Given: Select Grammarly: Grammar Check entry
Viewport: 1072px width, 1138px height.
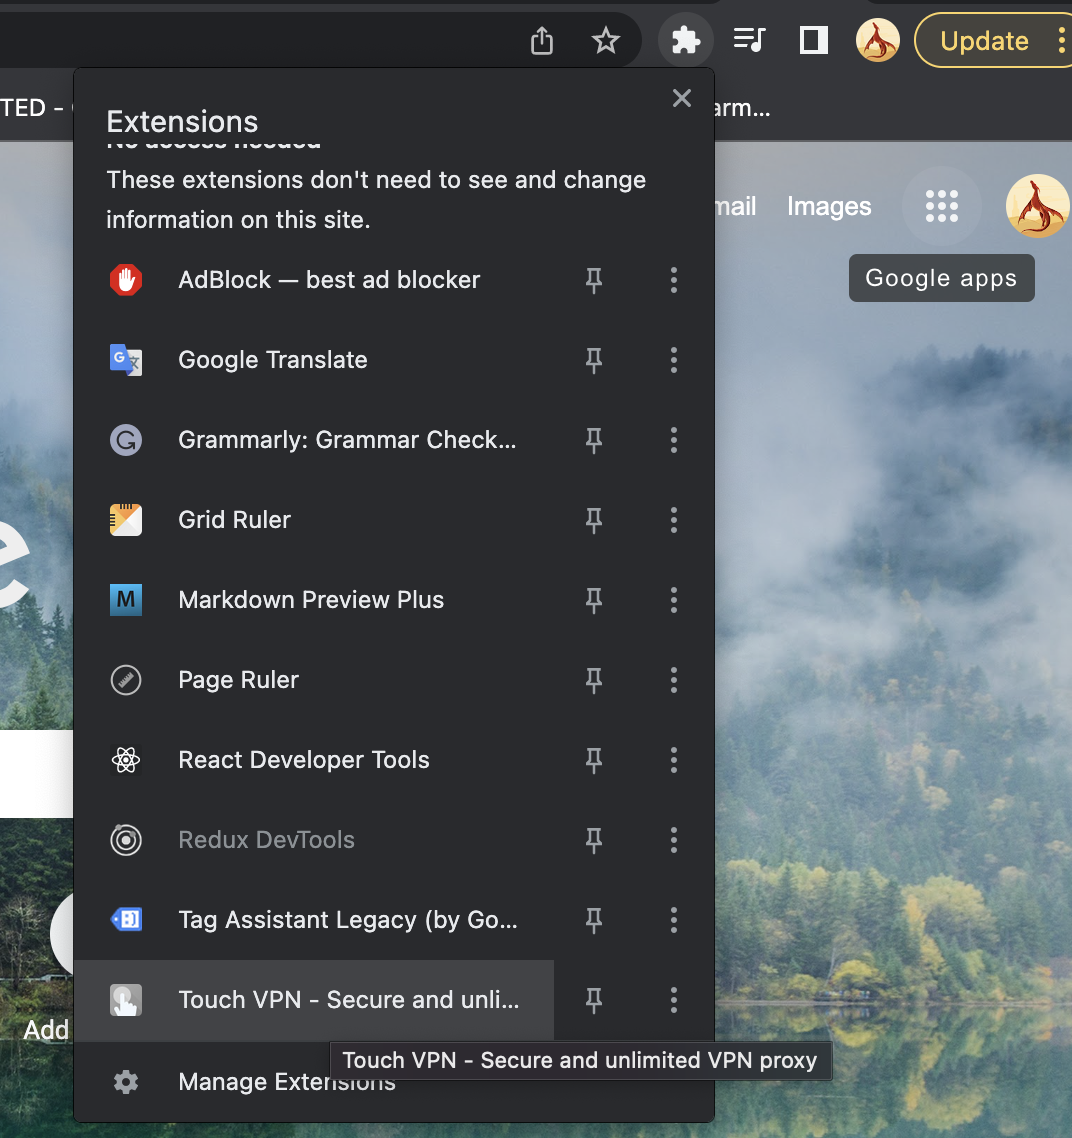Looking at the screenshot, I should click(314, 440).
